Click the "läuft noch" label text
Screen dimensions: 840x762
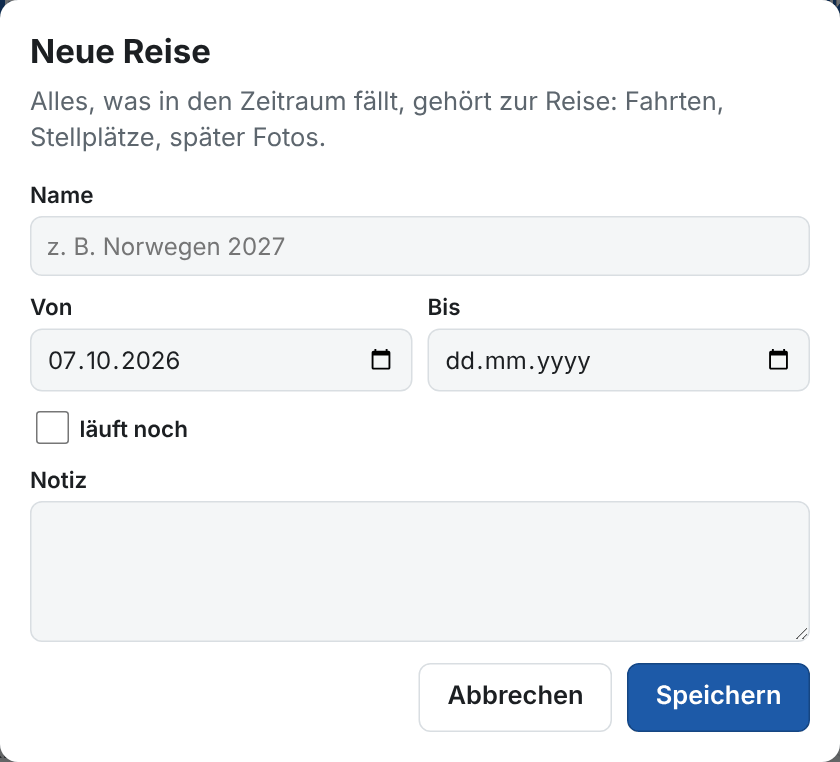(x=133, y=429)
